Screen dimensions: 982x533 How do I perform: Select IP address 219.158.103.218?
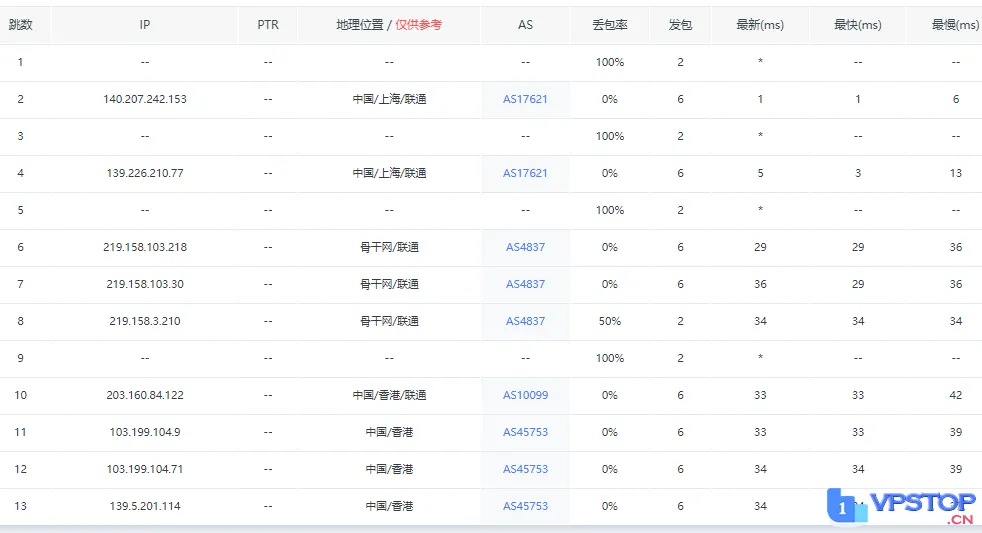145,247
